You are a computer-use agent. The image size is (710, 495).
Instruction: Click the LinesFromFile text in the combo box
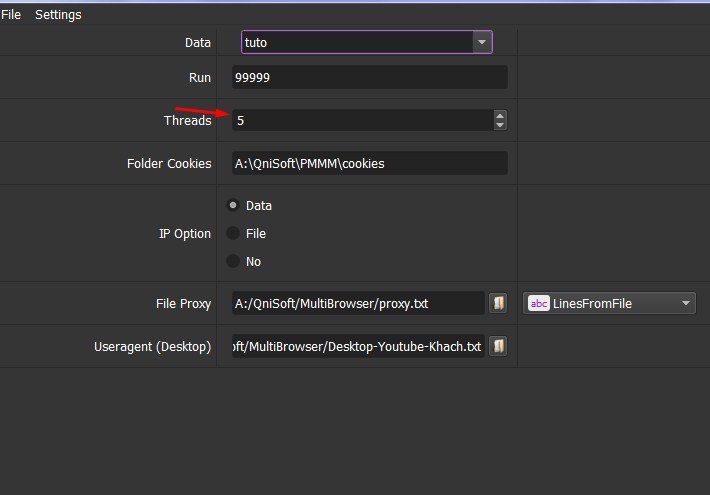pos(592,303)
